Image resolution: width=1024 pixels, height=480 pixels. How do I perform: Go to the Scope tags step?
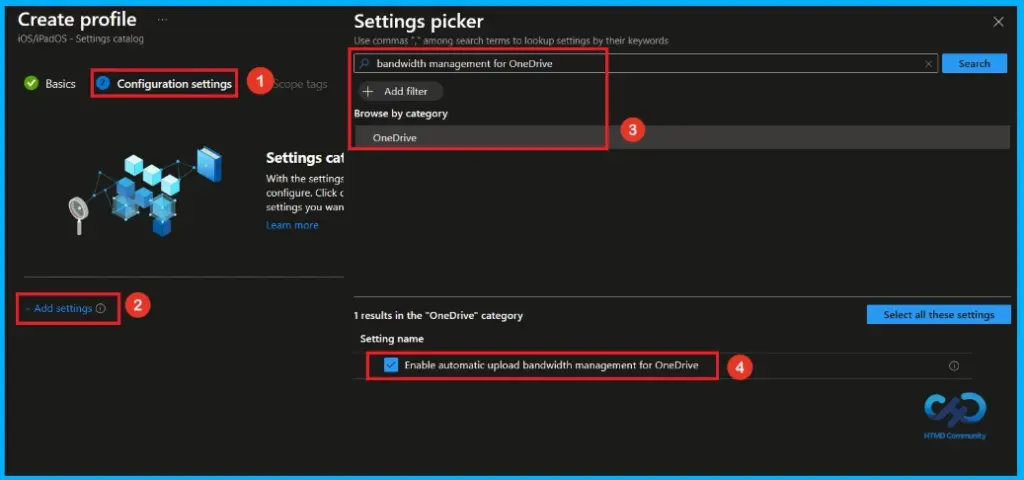pos(300,84)
